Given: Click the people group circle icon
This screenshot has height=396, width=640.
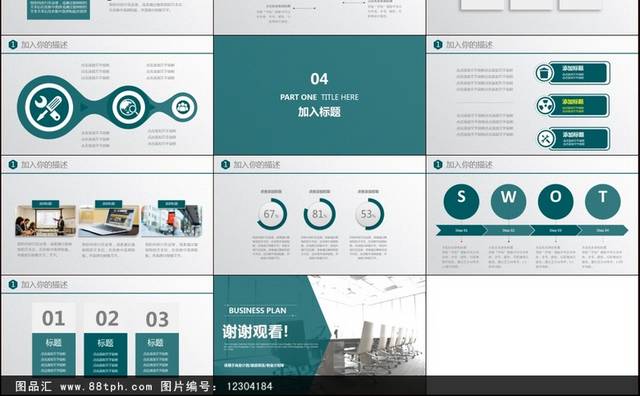Looking at the screenshot, I should tap(182, 107).
